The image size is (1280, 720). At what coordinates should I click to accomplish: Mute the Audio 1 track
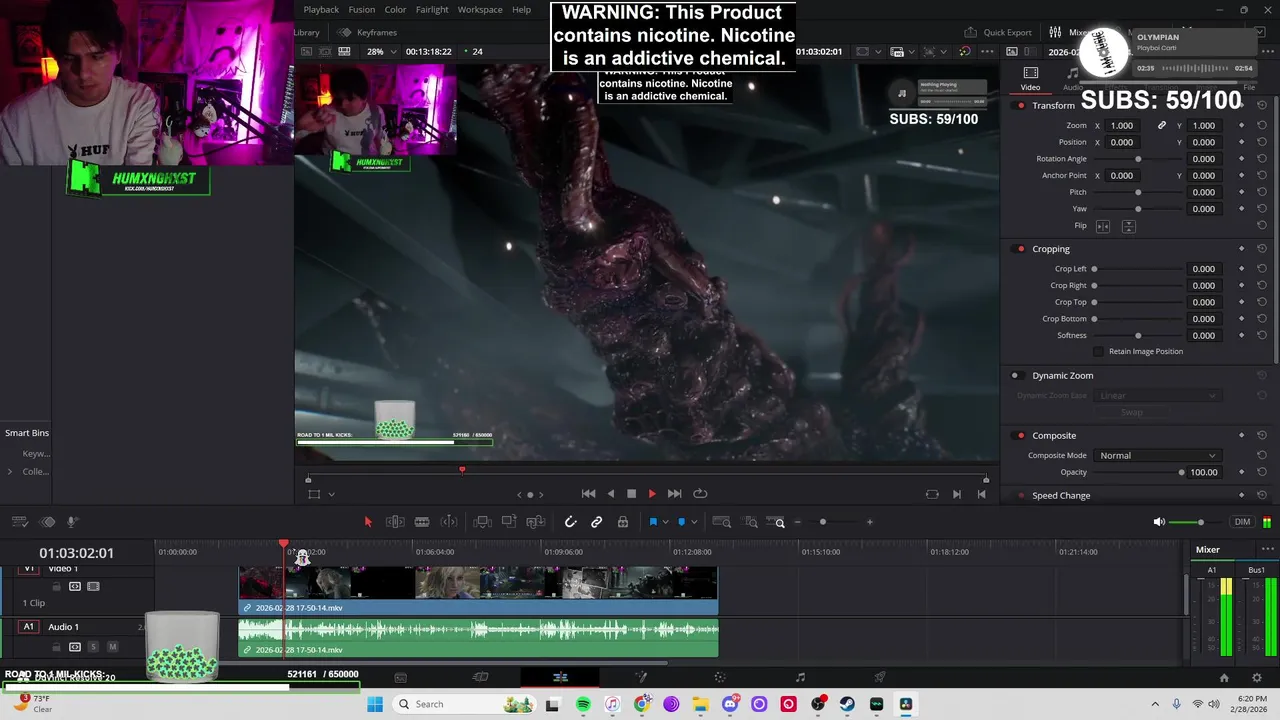pos(112,647)
